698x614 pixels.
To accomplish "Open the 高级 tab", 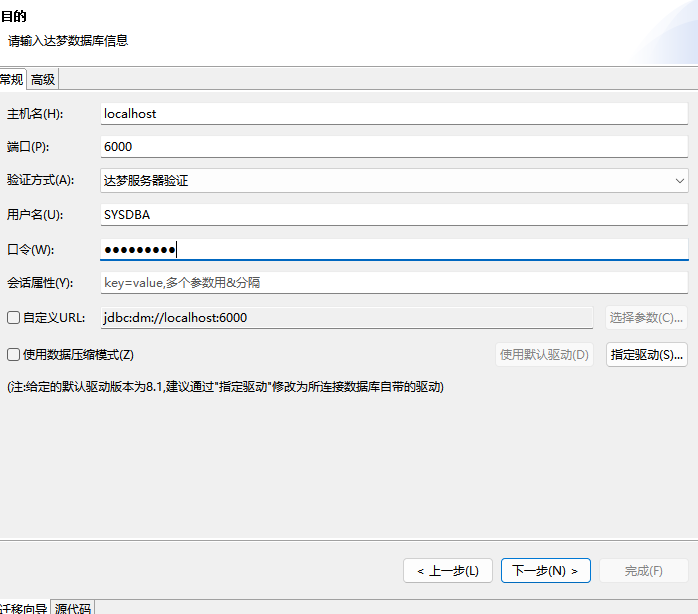I will click(43, 80).
